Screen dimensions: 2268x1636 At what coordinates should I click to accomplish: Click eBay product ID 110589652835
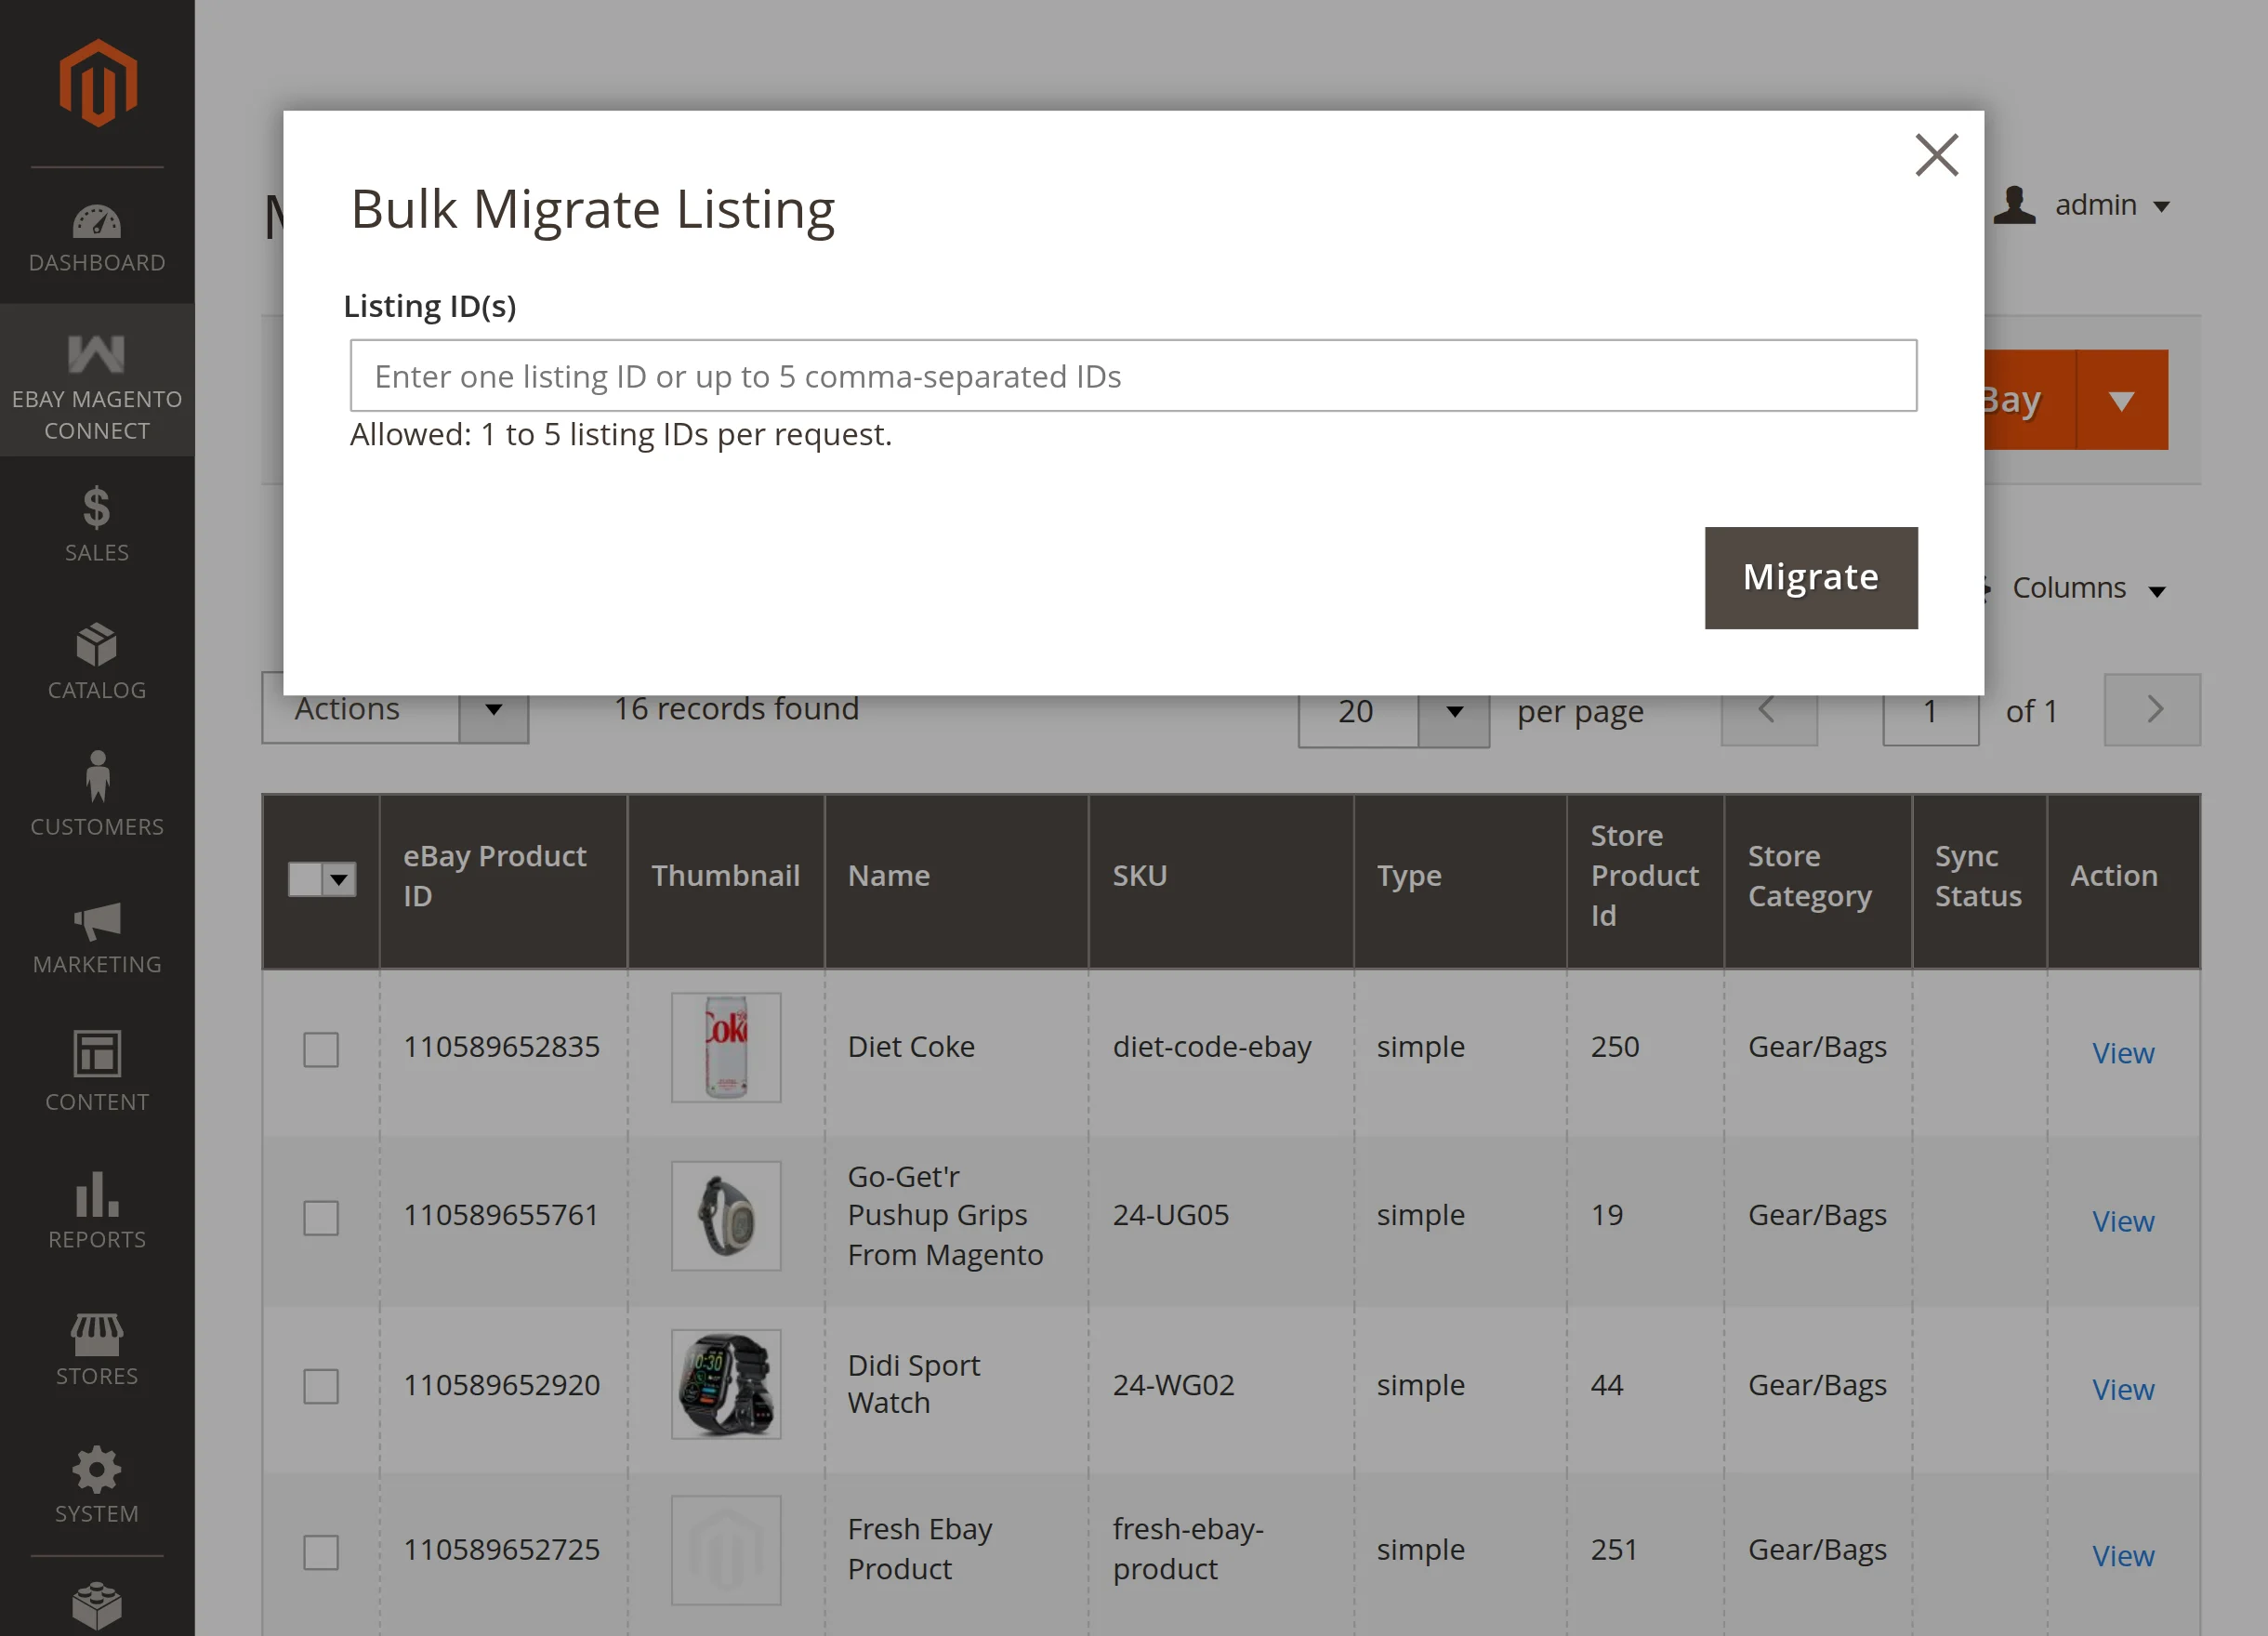point(501,1047)
